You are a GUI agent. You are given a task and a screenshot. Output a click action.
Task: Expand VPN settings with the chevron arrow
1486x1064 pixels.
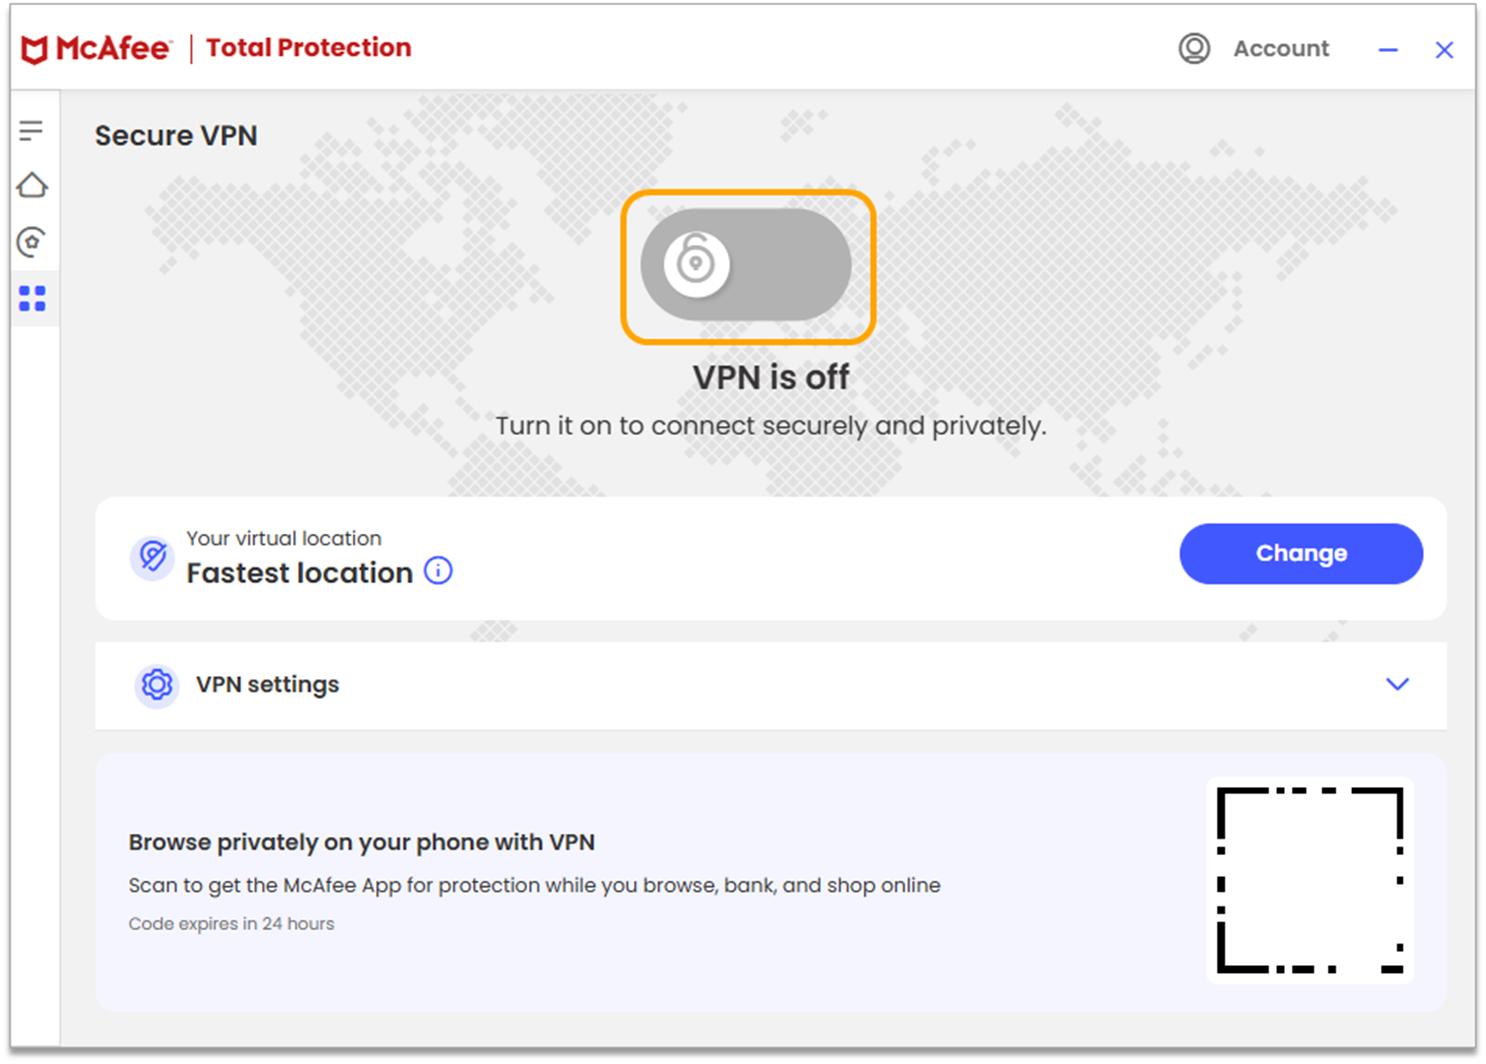(1397, 684)
